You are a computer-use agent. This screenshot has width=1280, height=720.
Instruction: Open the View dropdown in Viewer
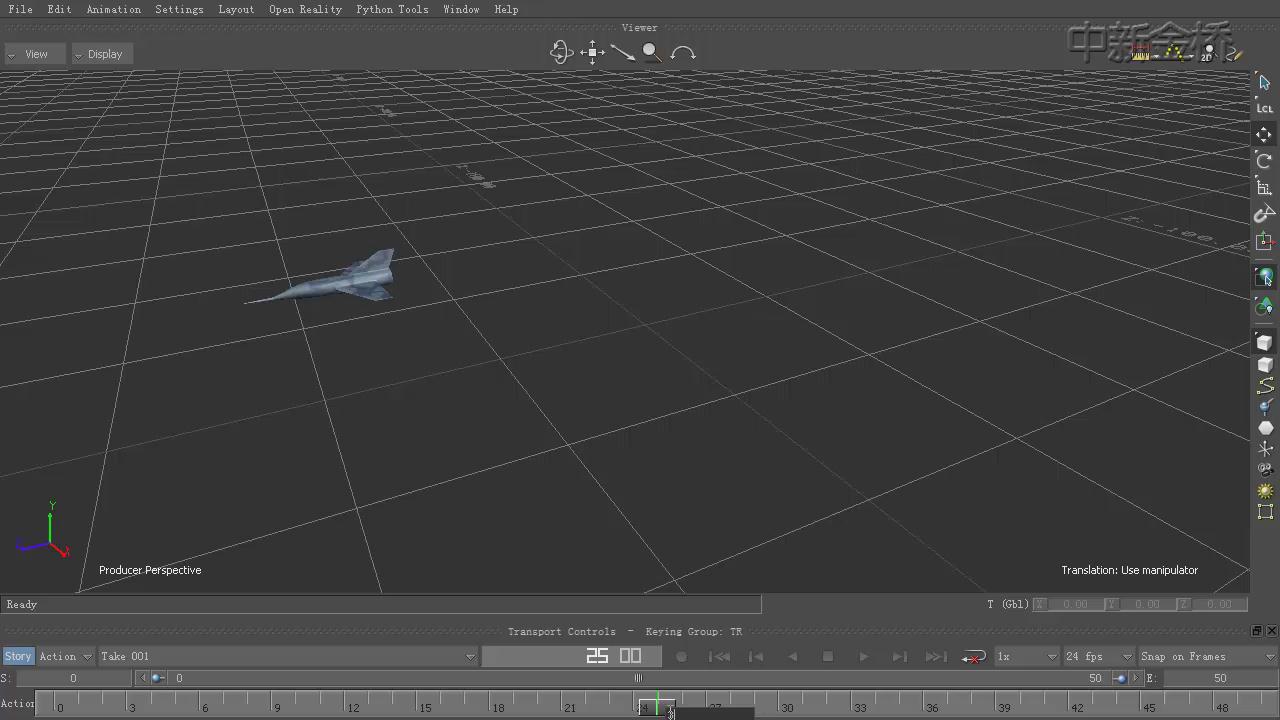36,54
